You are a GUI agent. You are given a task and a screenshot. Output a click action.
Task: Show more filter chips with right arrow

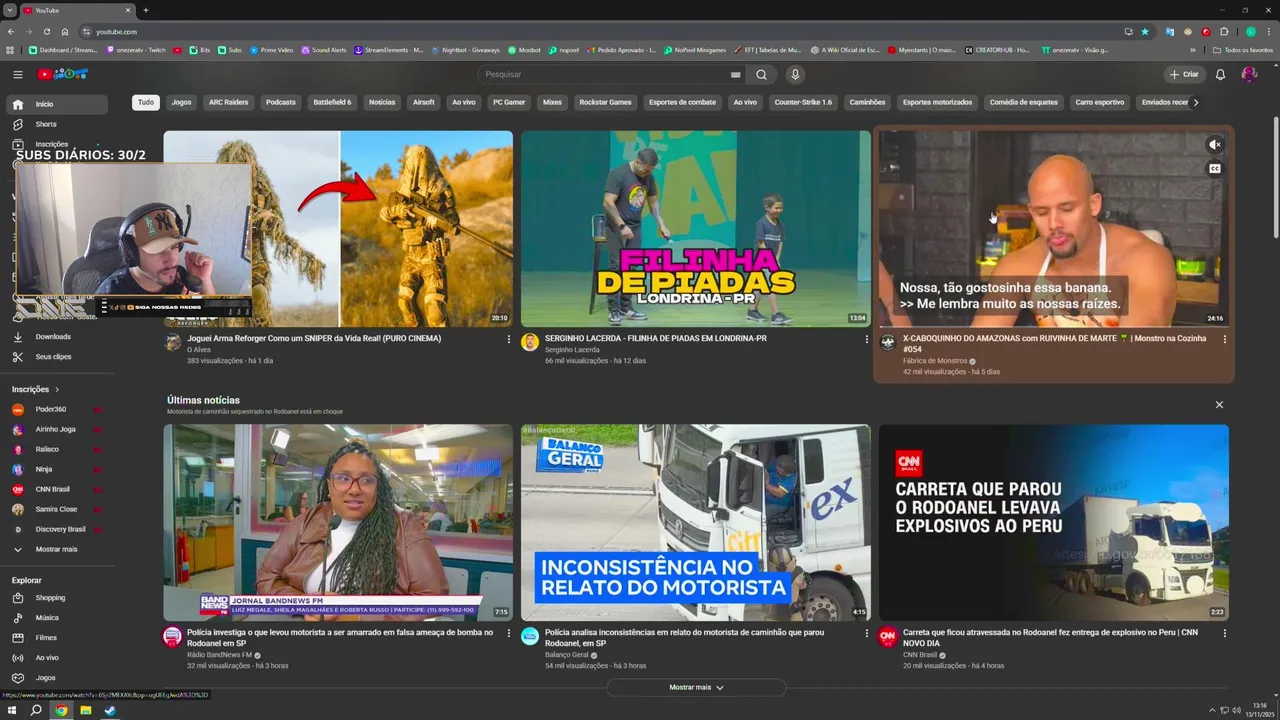point(1195,102)
